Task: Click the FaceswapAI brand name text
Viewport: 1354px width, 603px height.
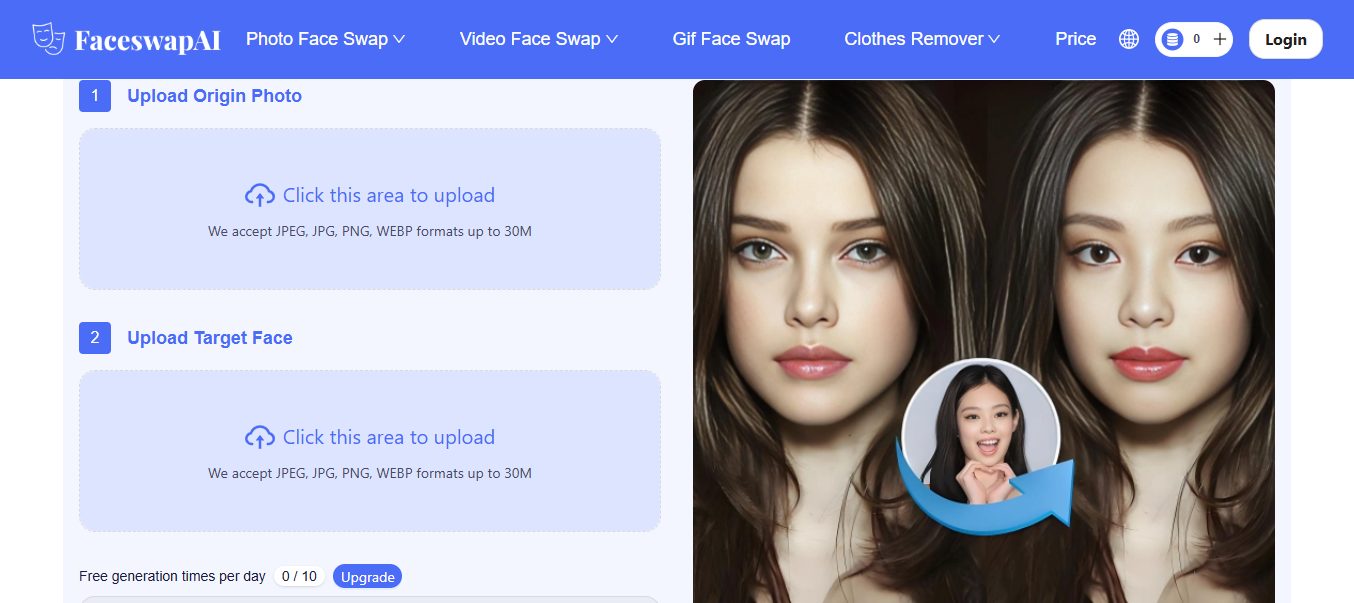Action: pos(147,40)
